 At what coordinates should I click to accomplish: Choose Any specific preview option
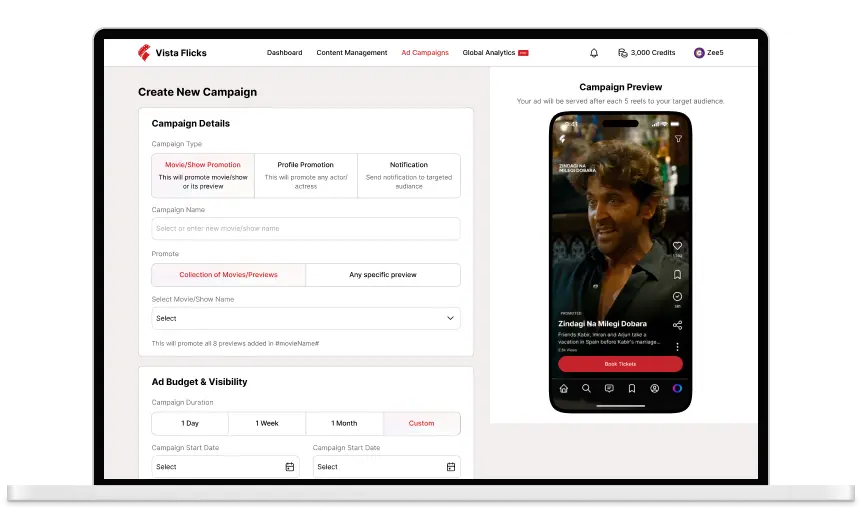tap(382, 275)
